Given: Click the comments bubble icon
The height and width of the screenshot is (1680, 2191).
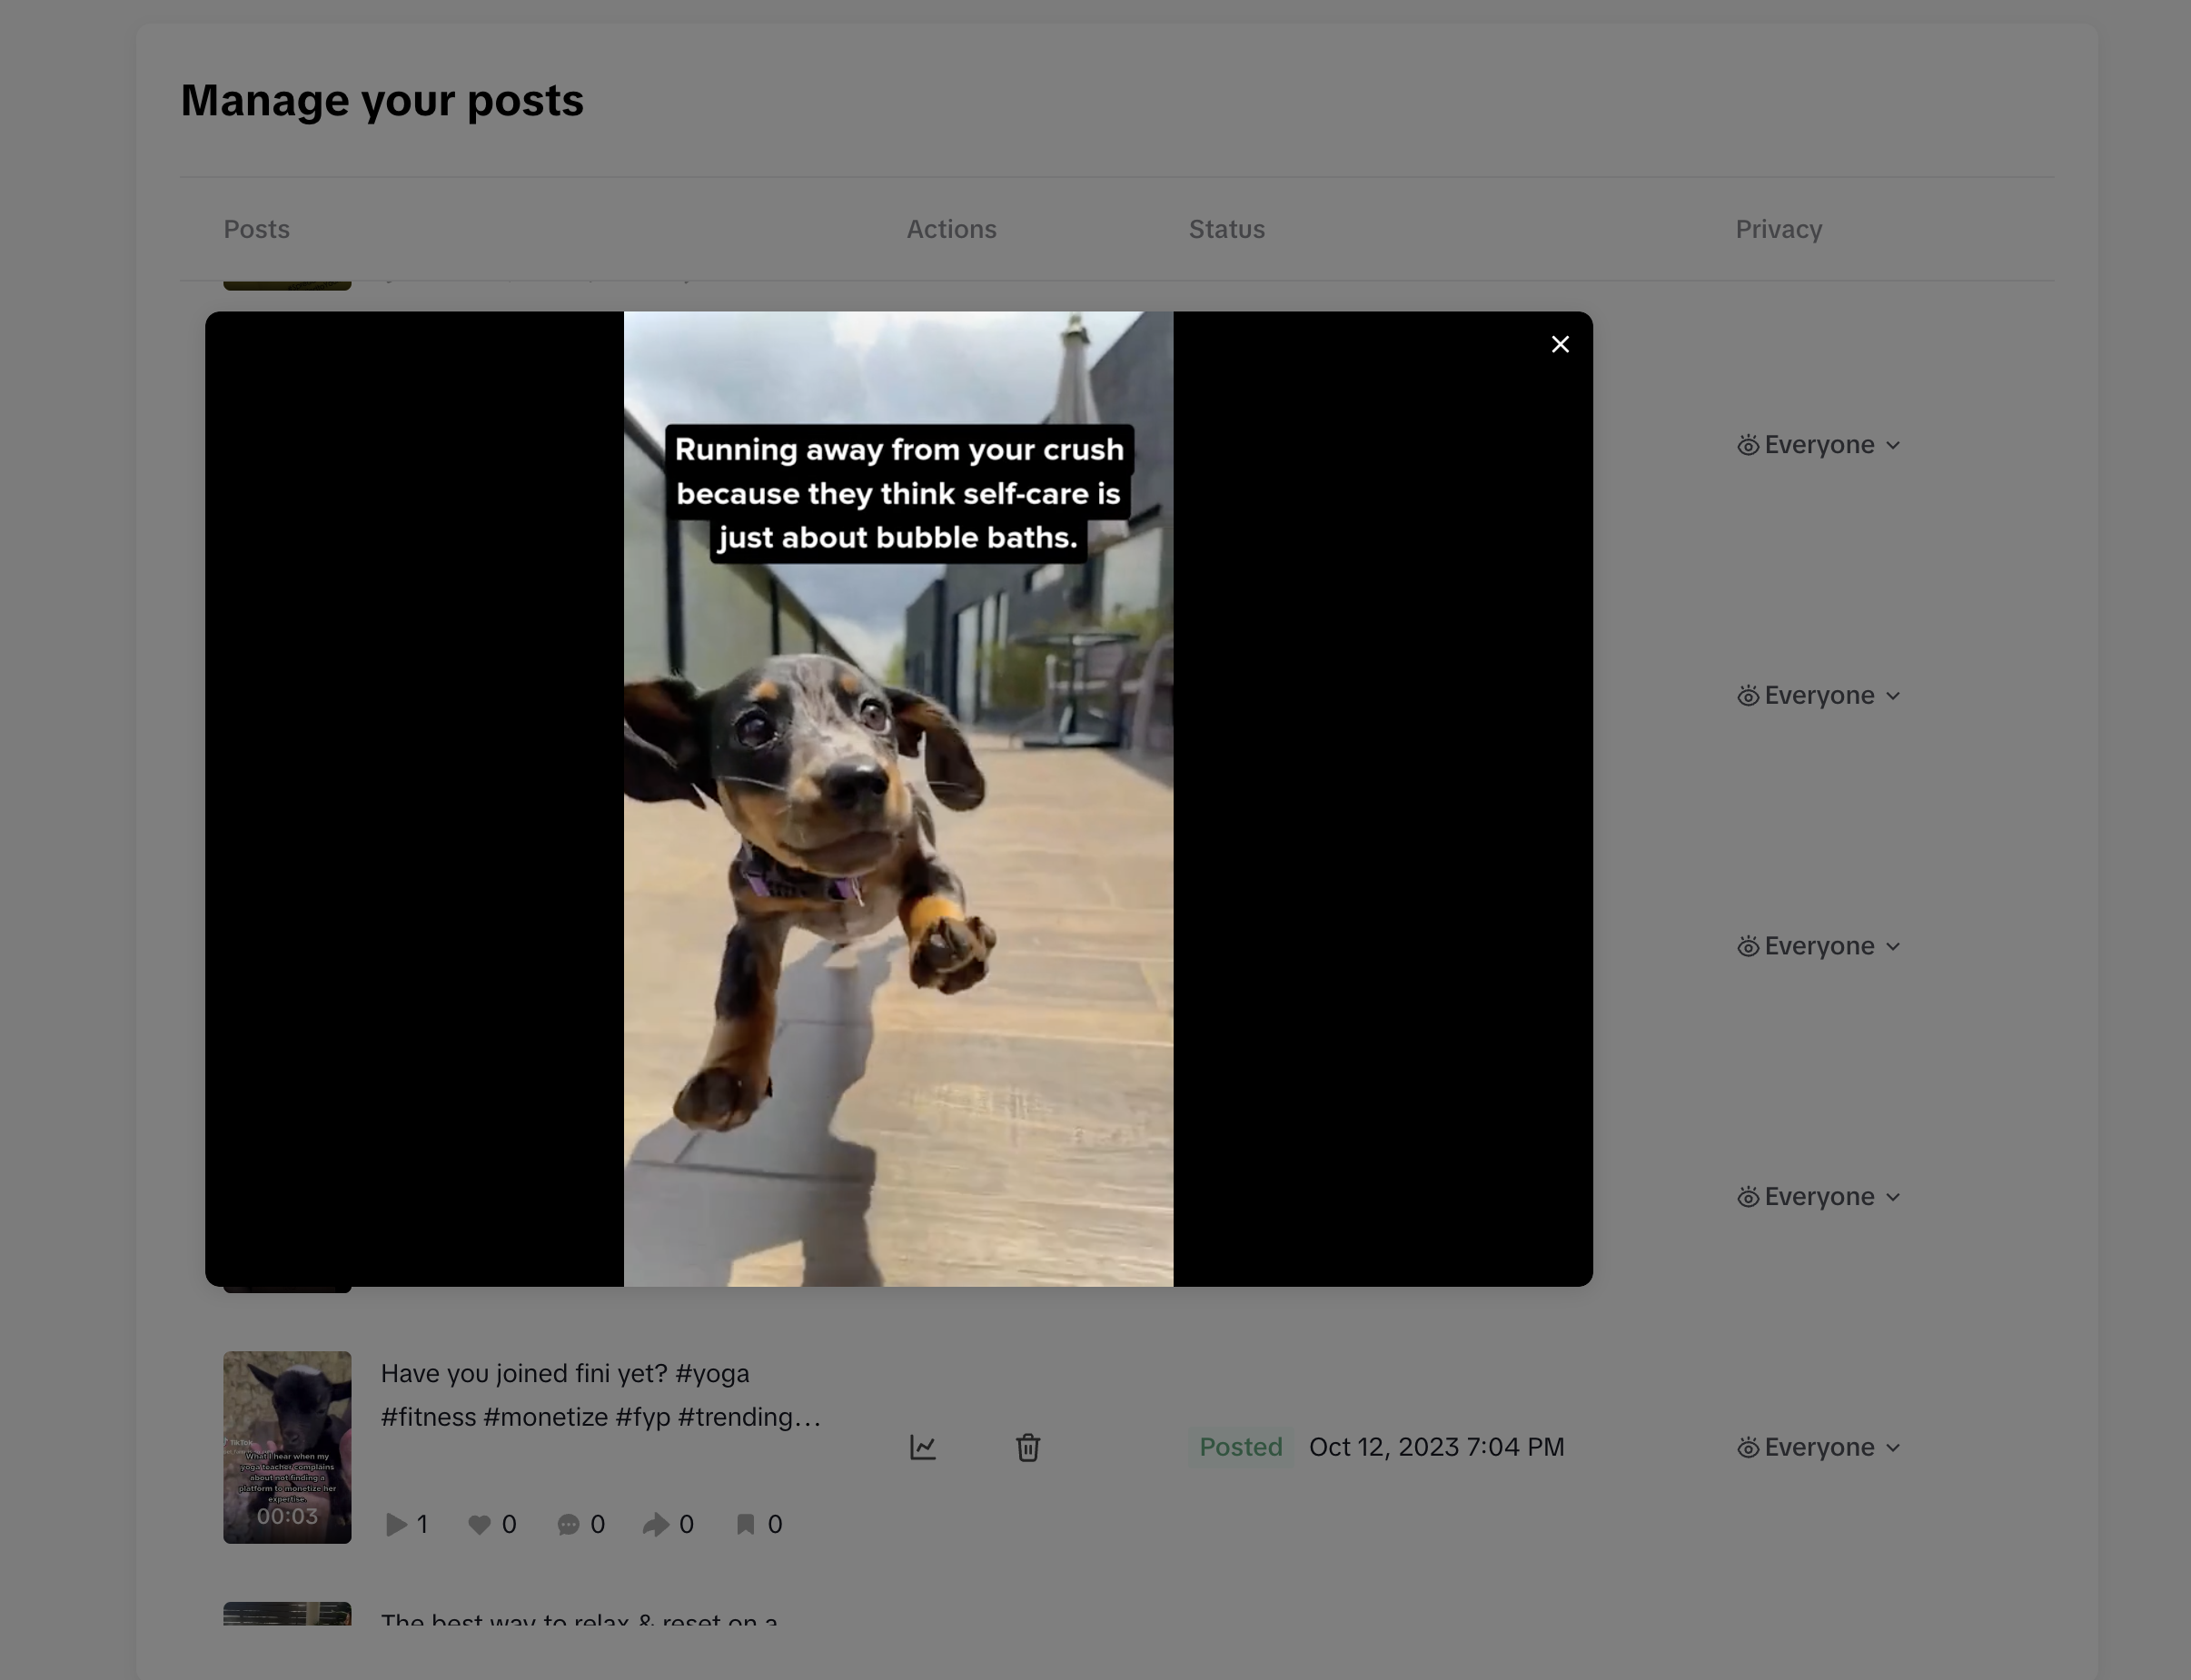Looking at the screenshot, I should point(568,1524).
